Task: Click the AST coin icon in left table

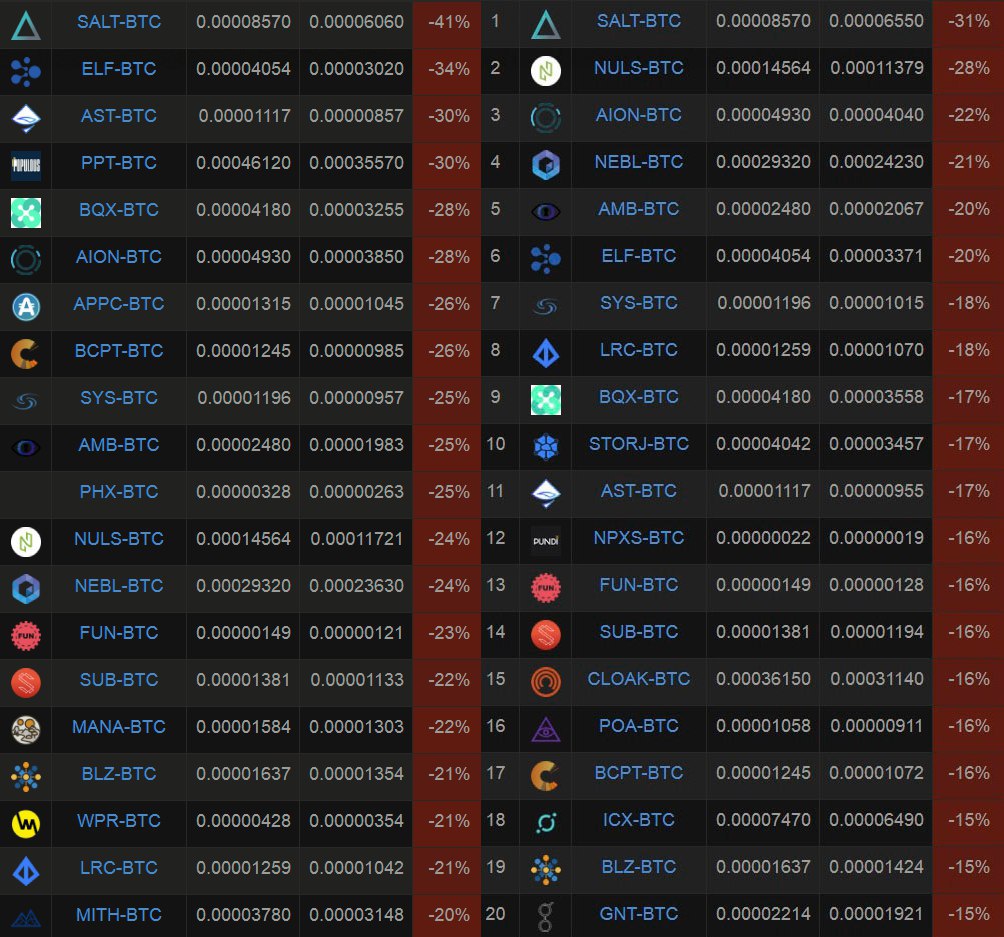Action: click(x=26, y=118)
